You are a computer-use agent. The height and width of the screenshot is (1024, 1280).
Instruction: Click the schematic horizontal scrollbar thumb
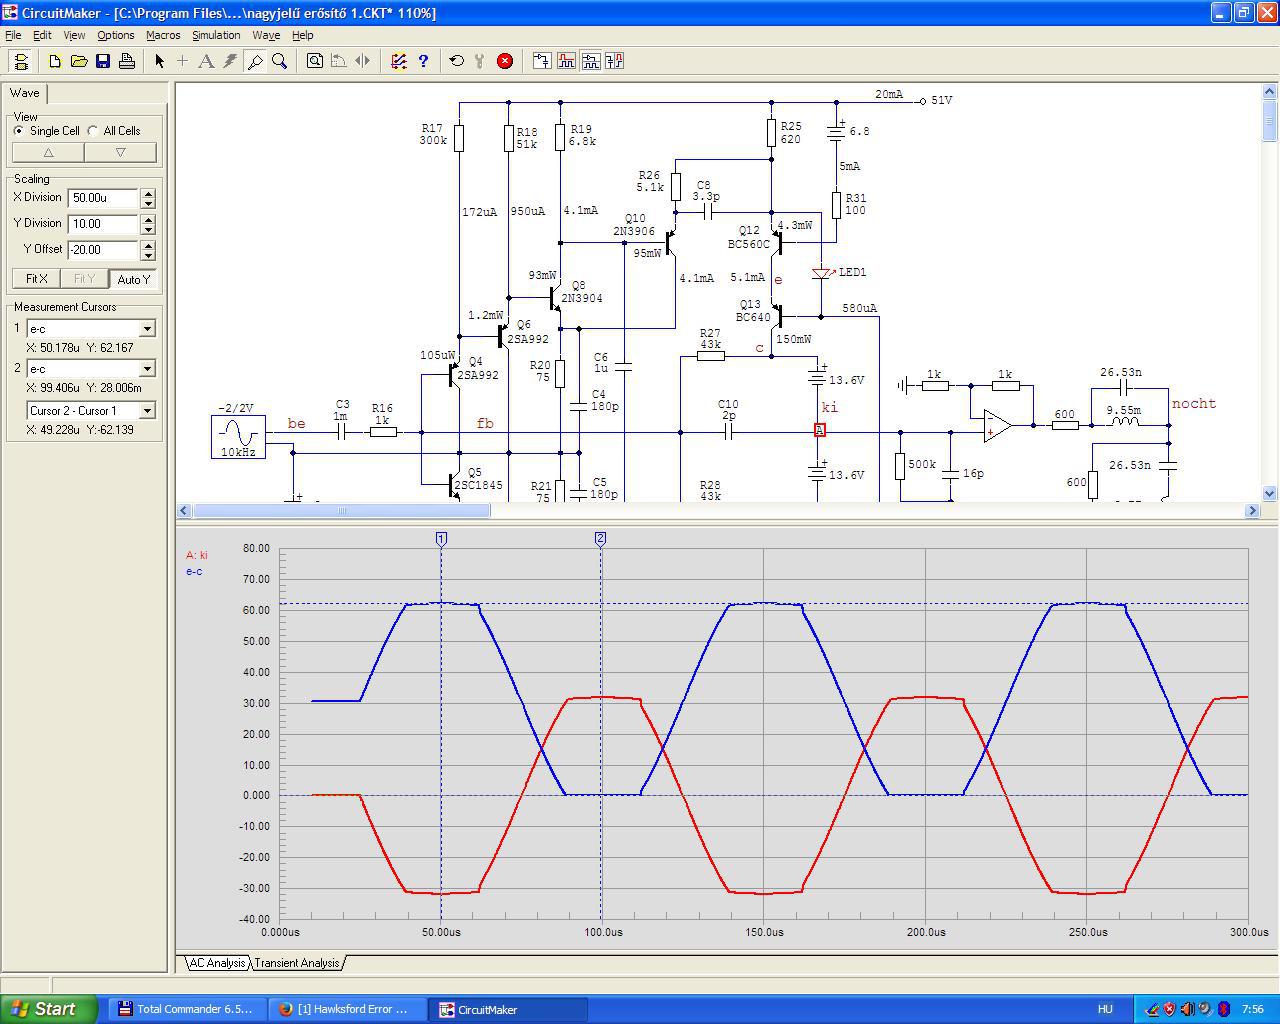click(341, 511)
